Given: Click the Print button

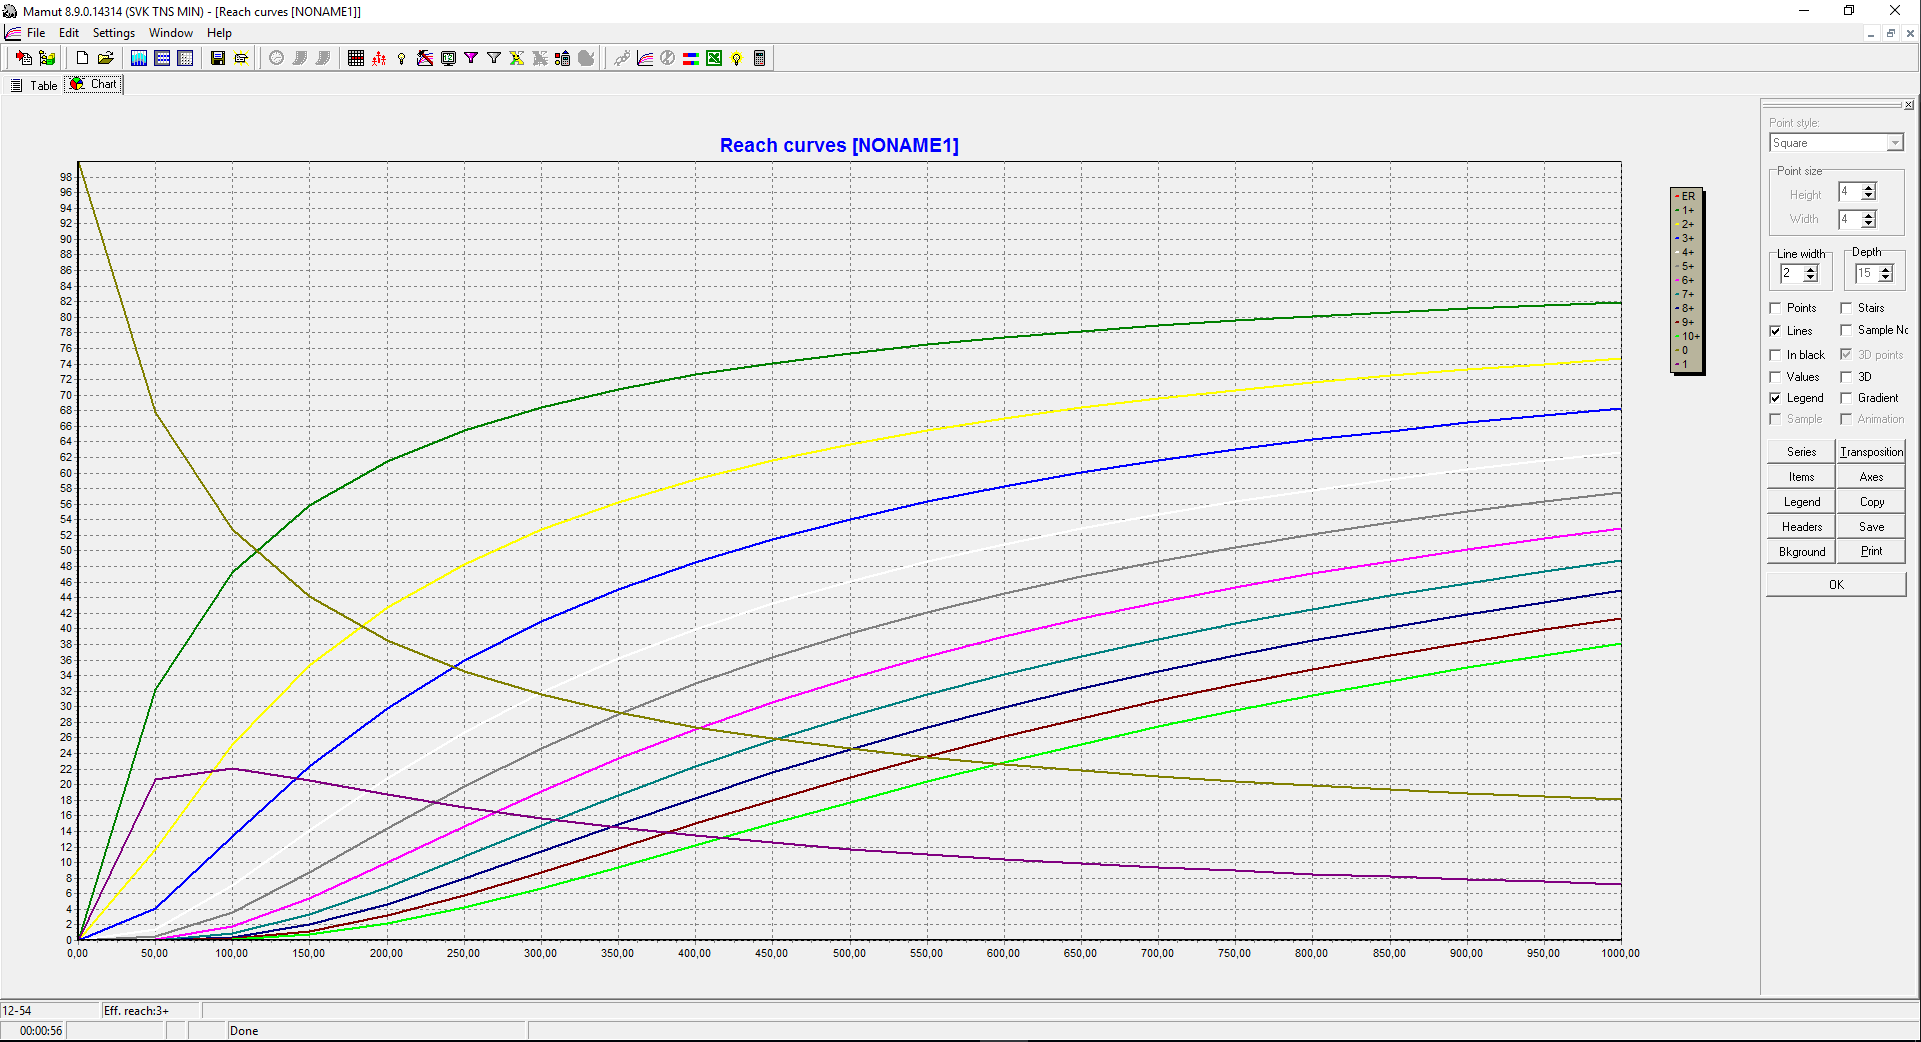Looking at the screenshot, I should [x=1871, y=552].
